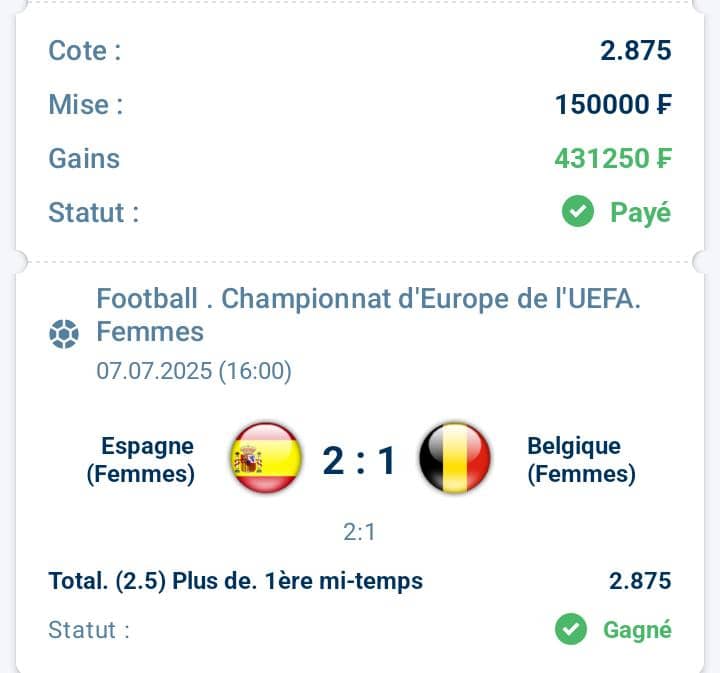Click the bet odds 2.875 beside Total
720x673 pixels.
(x=640, y=581)
